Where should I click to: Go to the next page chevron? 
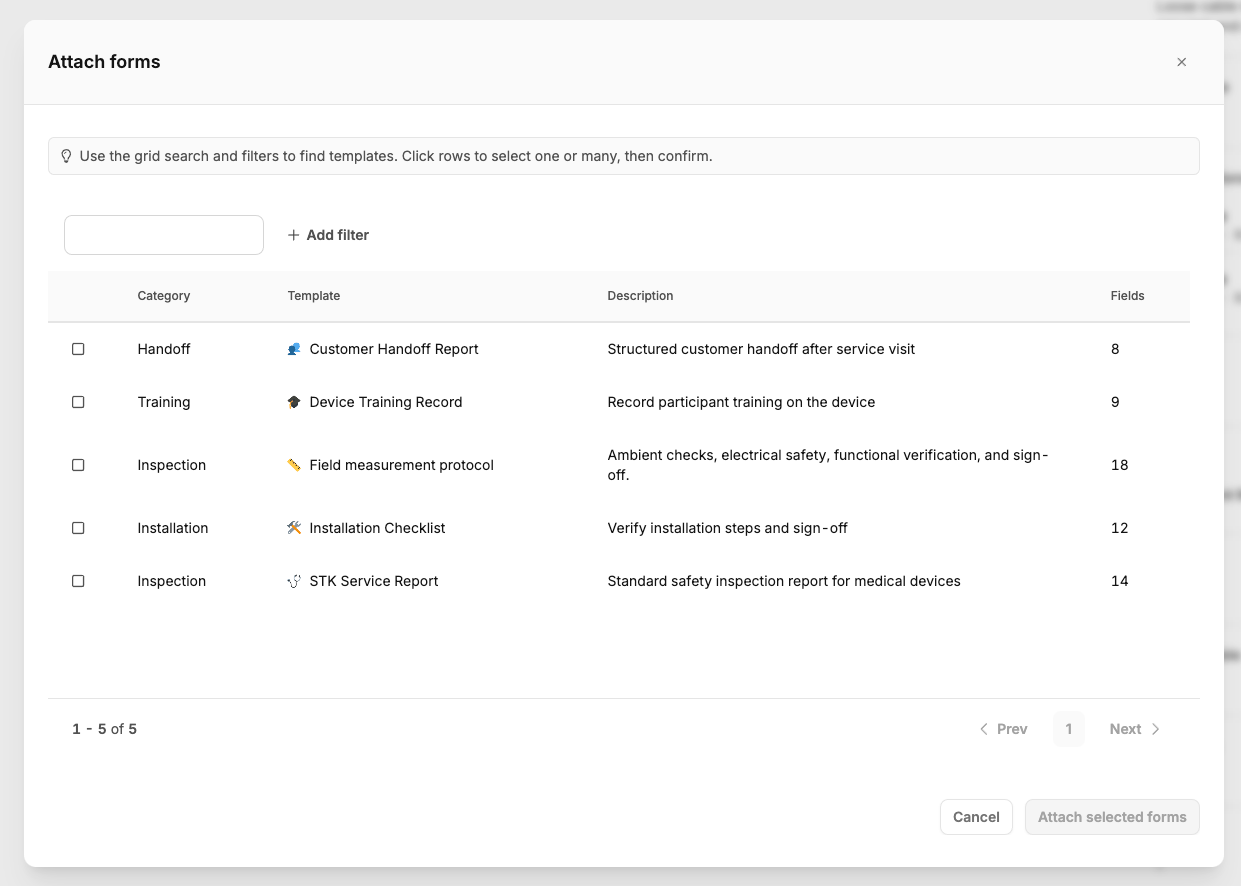(1155, 729)
